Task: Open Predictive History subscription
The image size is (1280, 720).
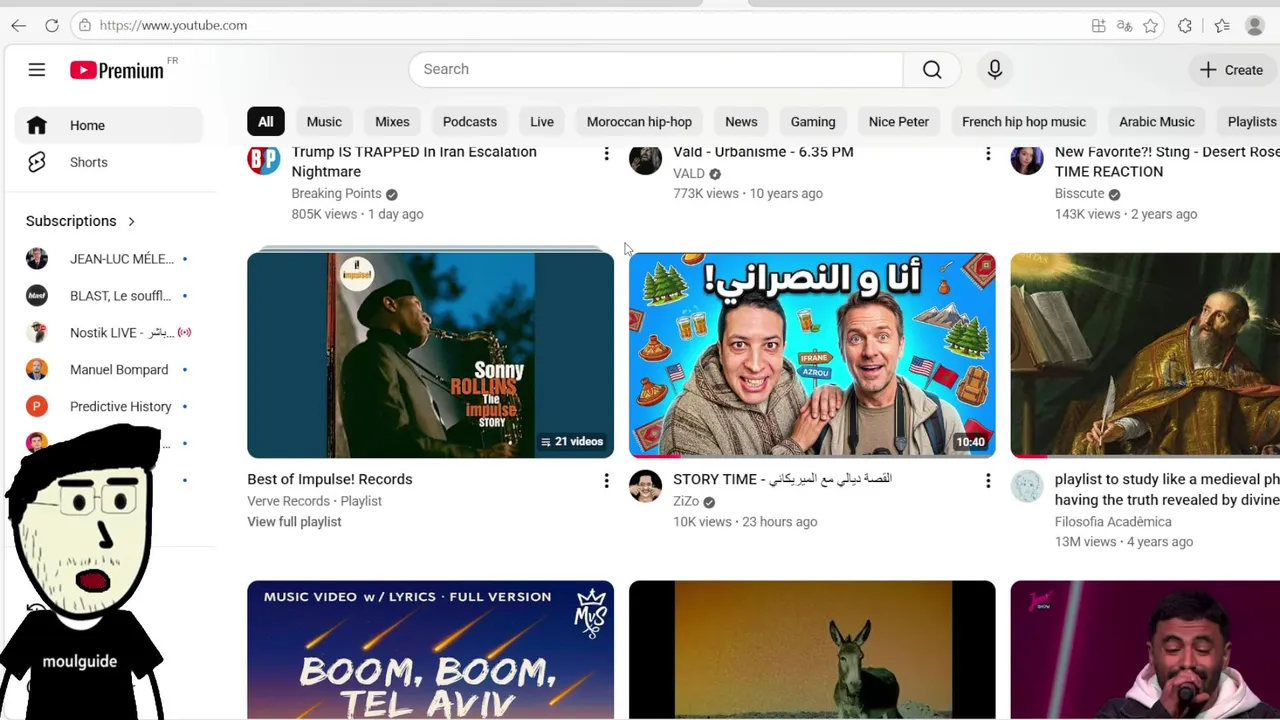Action: (x=109, y=406)
